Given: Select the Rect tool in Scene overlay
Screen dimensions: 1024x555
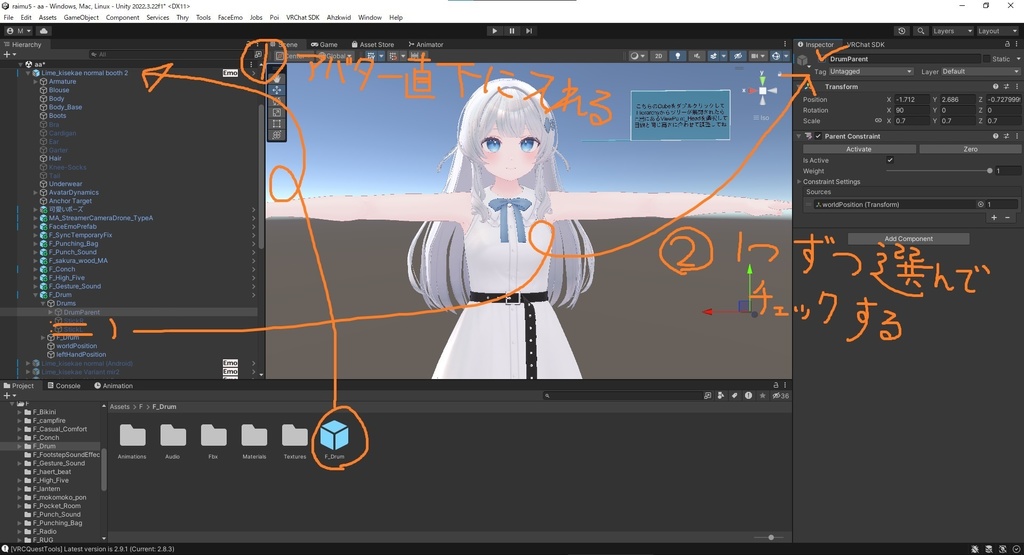Looking at the screenshot, I should click(x=277, y=123).
